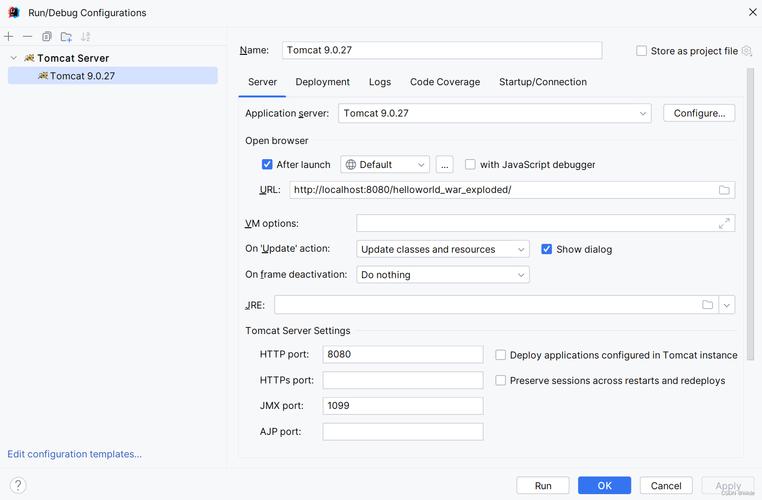Open Edit configuration templates link
The height and width of the screenshot is (500, 762).
coord(74,454)
